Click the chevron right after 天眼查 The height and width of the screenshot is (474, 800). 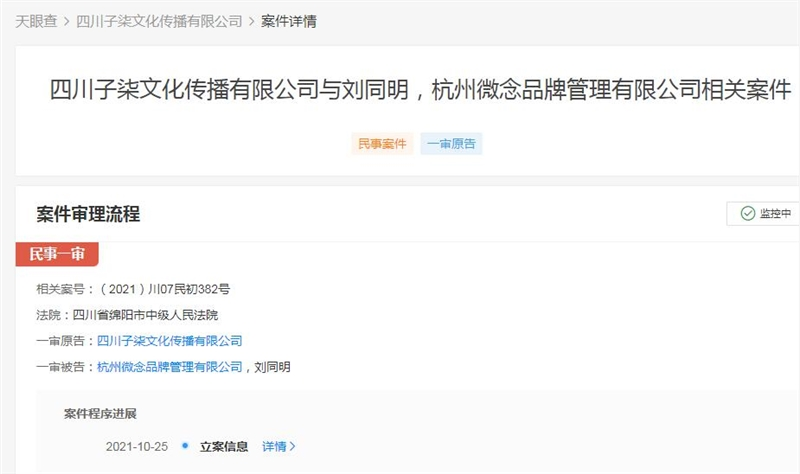click(66, 21)
